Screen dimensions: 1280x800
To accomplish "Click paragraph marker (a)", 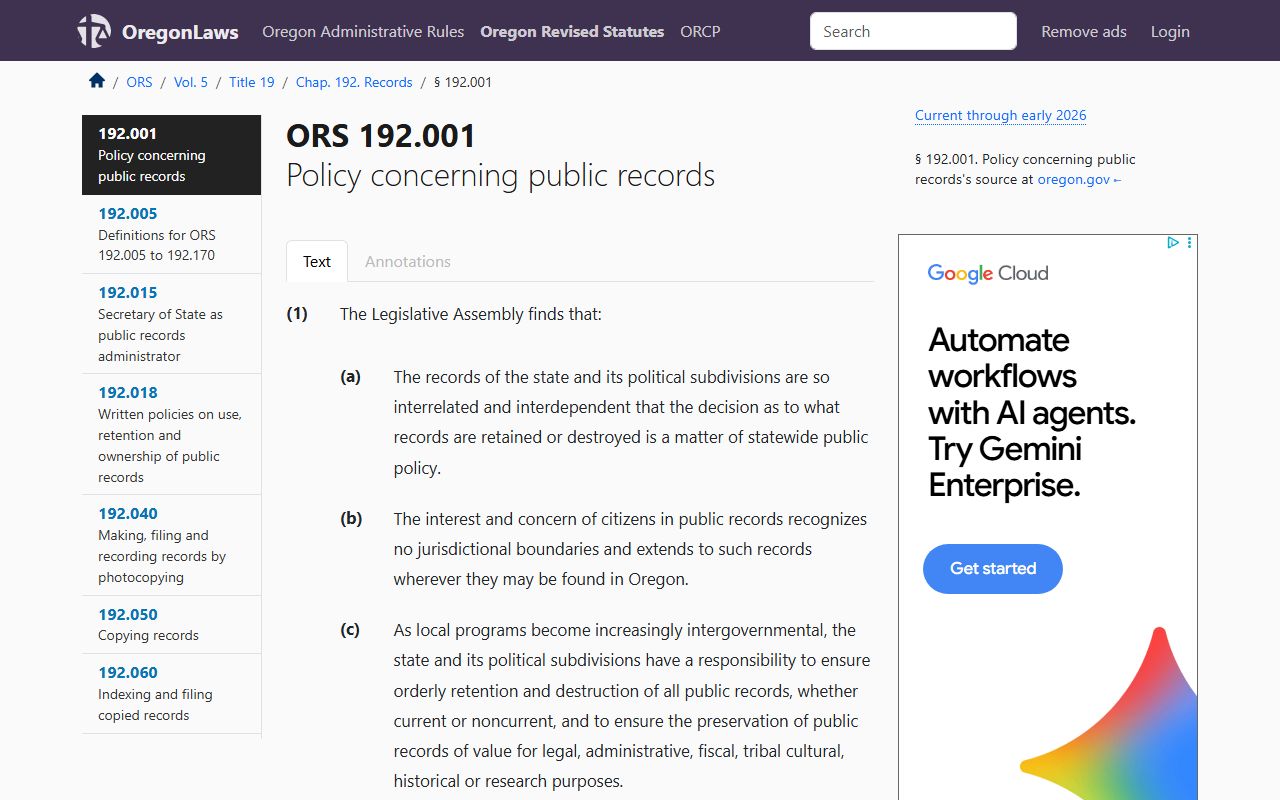I will tap(350, 377).
